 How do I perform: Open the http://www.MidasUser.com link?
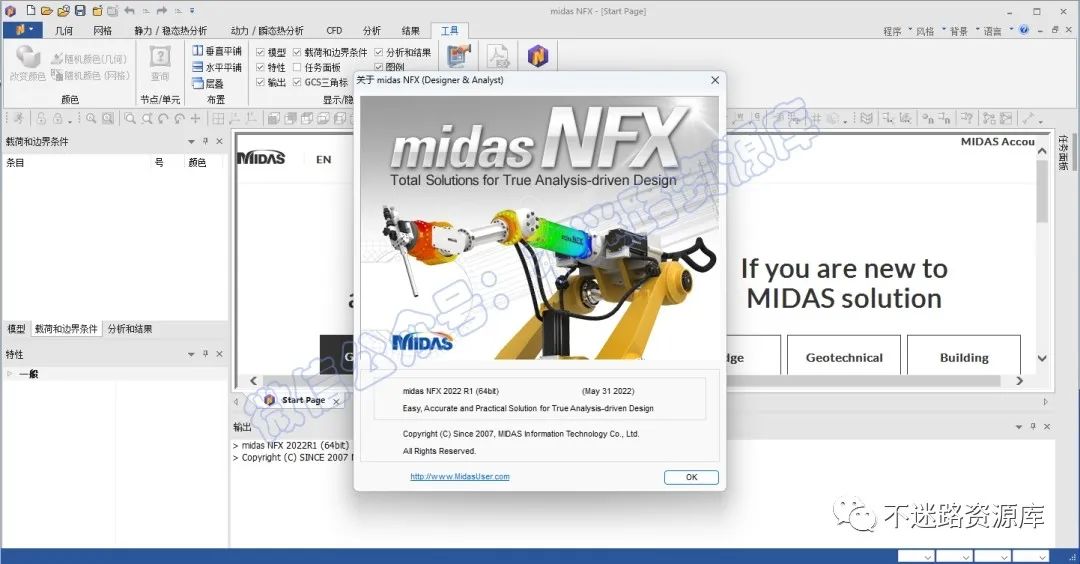coord(460,477)
